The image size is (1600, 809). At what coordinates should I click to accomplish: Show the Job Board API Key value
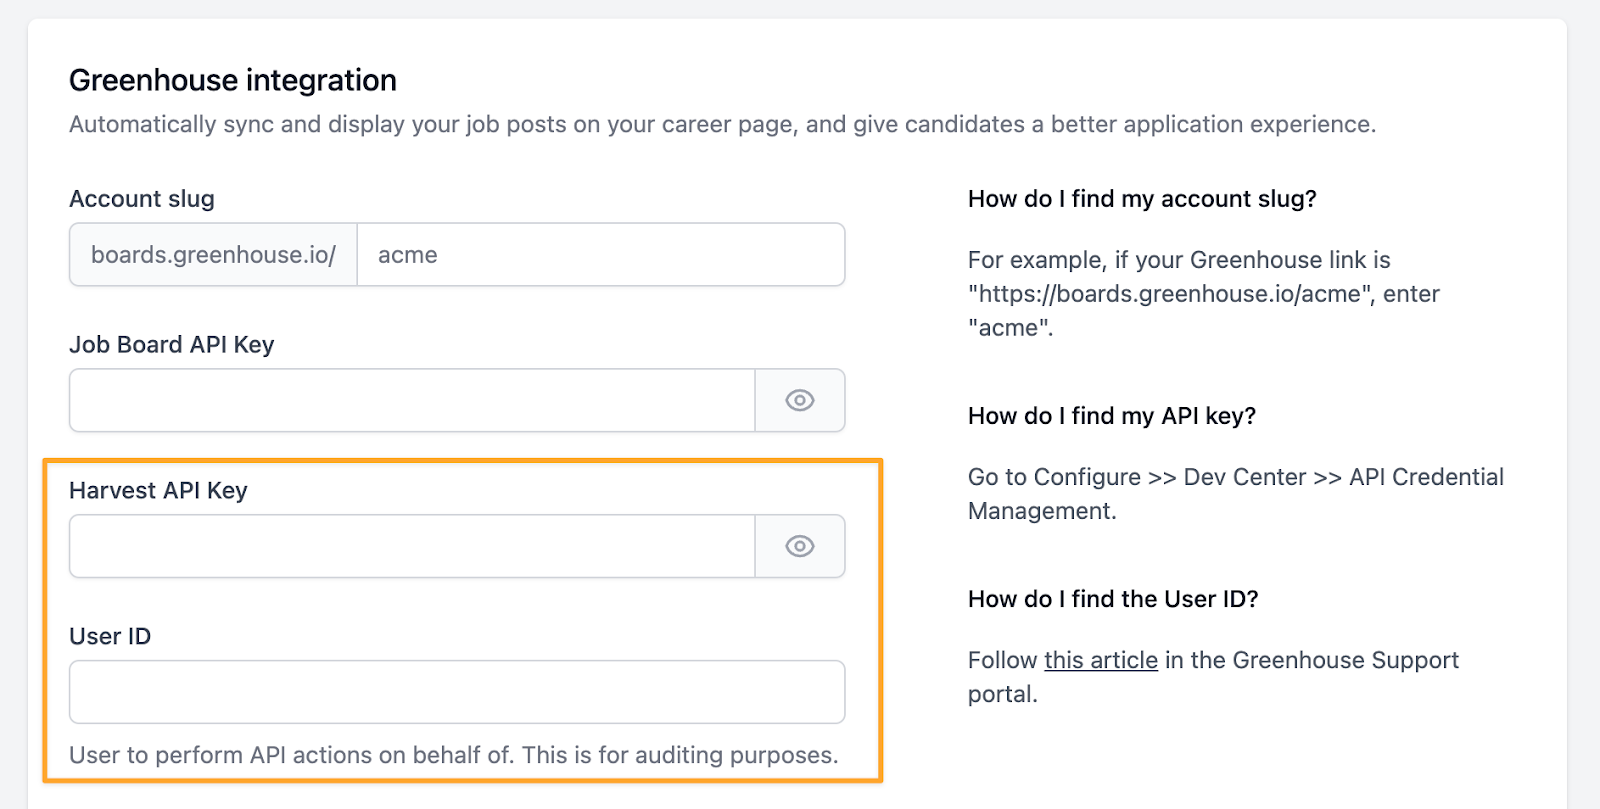[800, 400]
